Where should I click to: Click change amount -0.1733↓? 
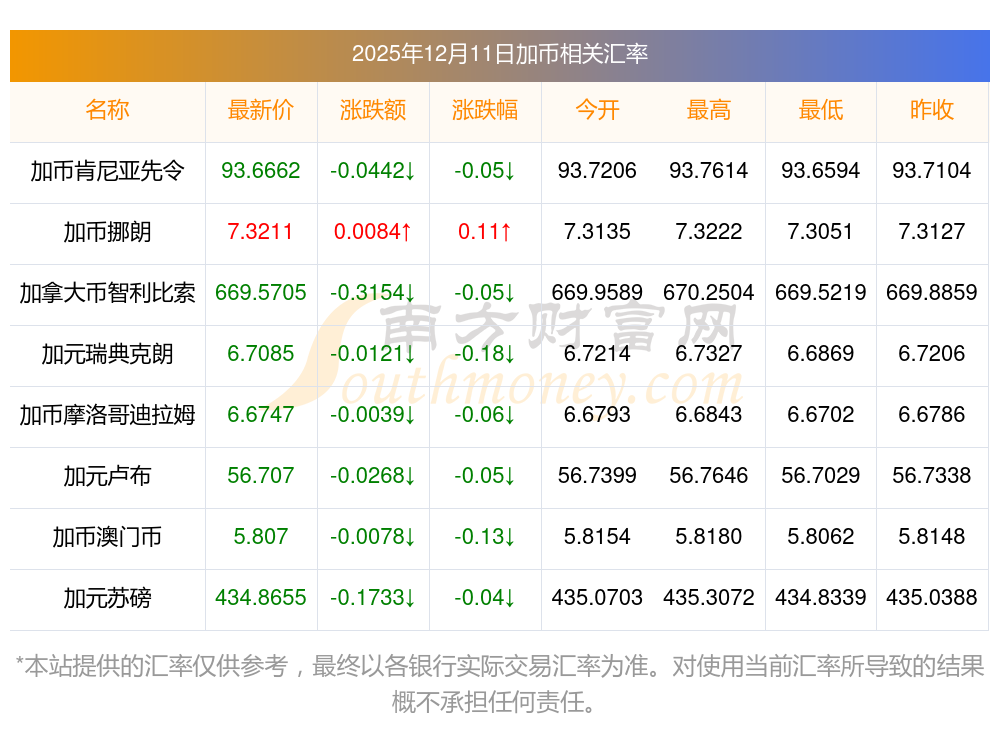[x=373, y=597]
